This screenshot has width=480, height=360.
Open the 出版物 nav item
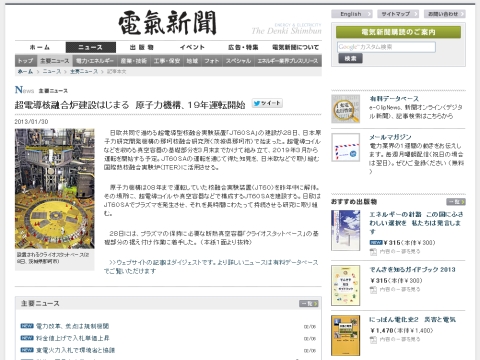pos(142,47)
